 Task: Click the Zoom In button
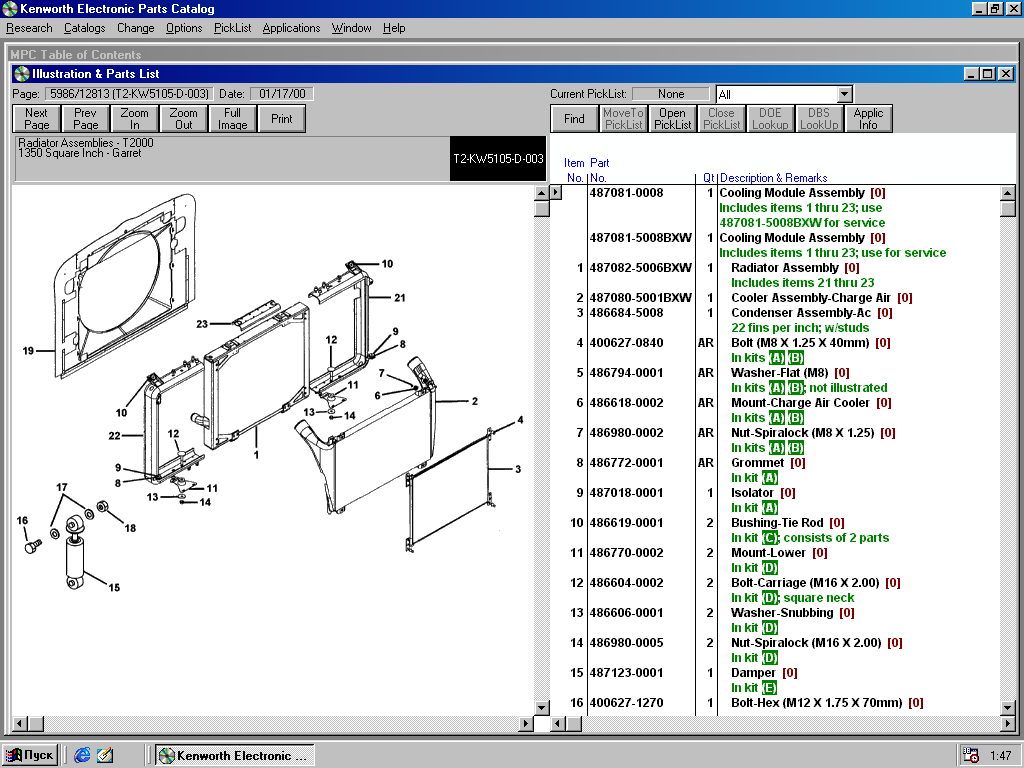(x=135, y=119)
